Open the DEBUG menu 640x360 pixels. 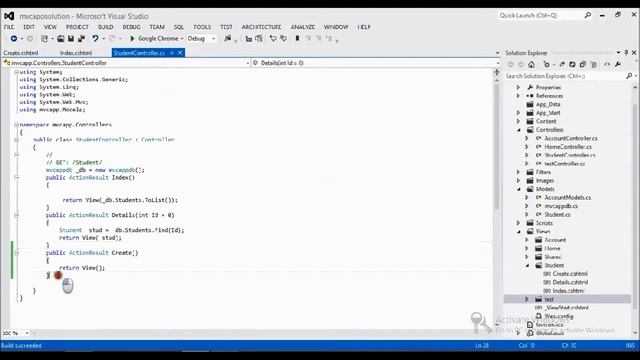[131, 27]
